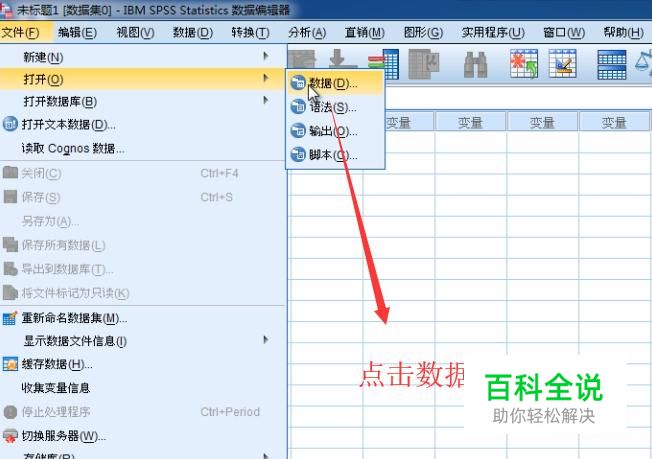652x459 pixels.
Task: Select 读取 Cognos 数据... entry
Action: click(143, 148)
